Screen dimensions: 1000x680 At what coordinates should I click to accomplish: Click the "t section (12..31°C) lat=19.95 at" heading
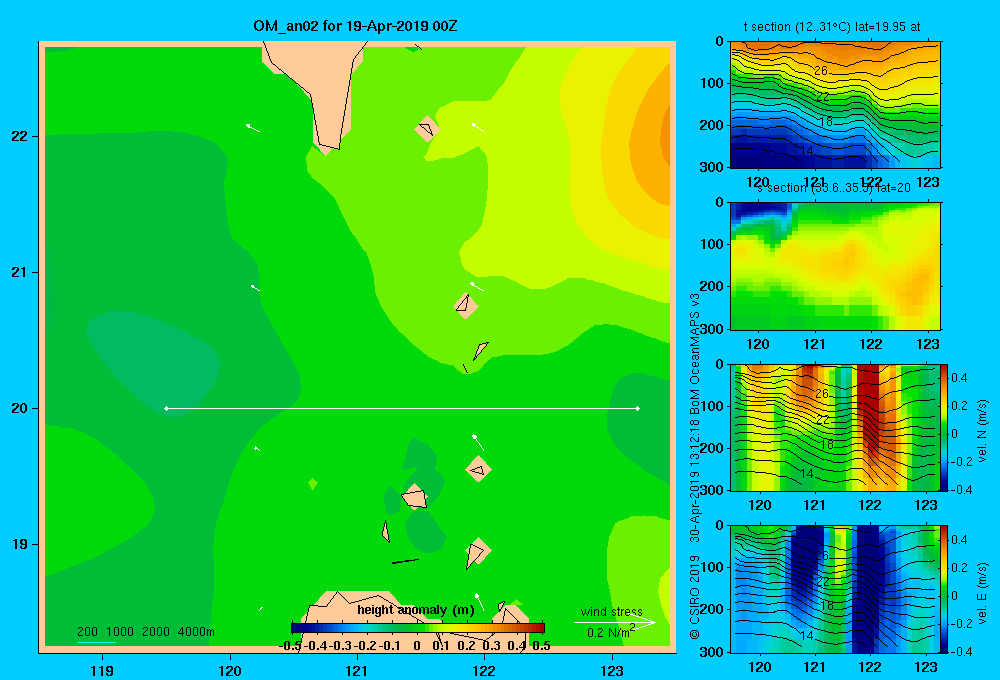coord(832,27)
